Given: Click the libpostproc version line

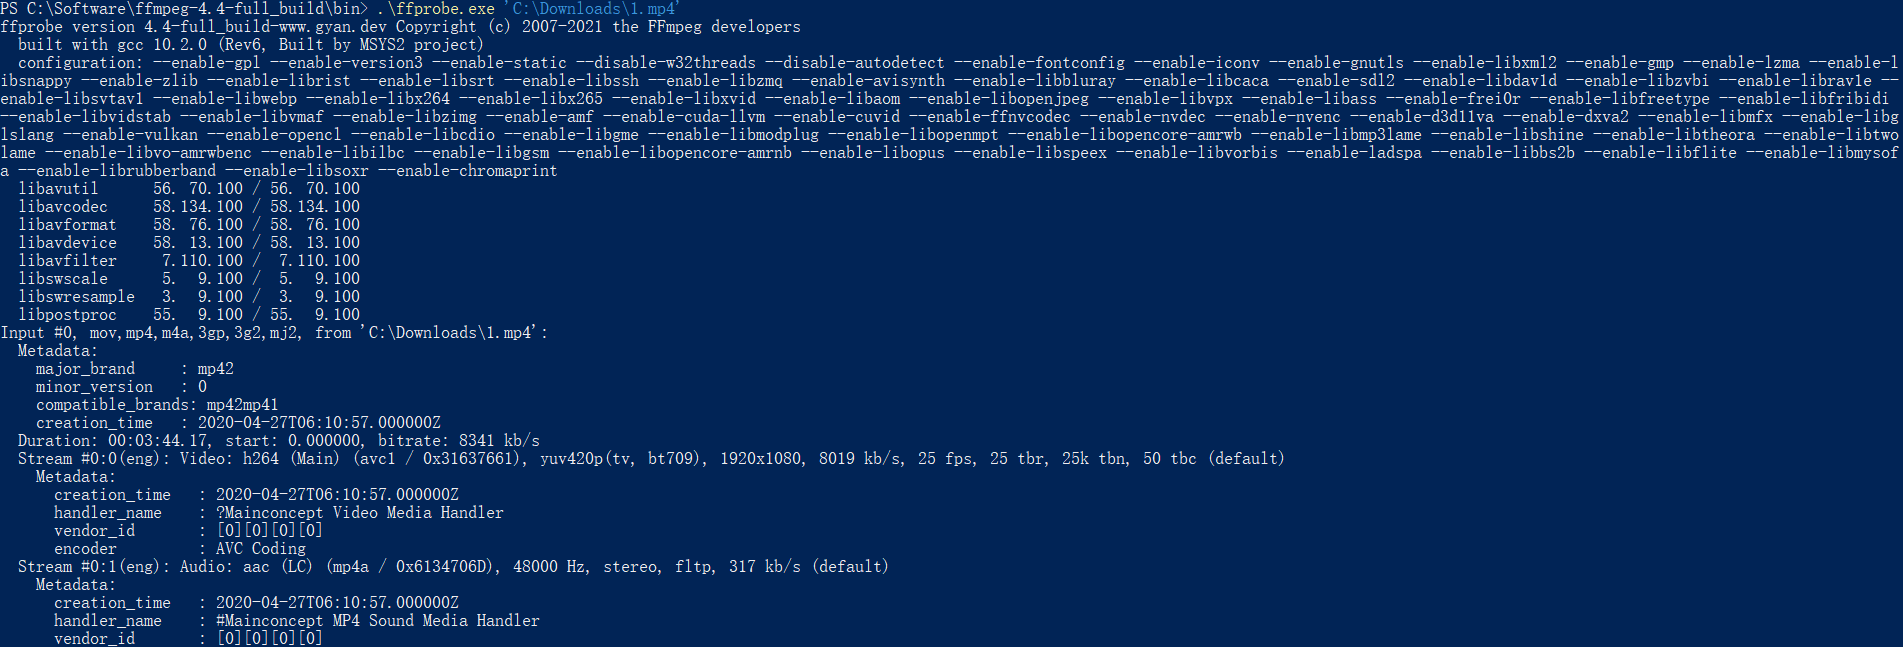Looking at the screenshot, I should [189, 314].
